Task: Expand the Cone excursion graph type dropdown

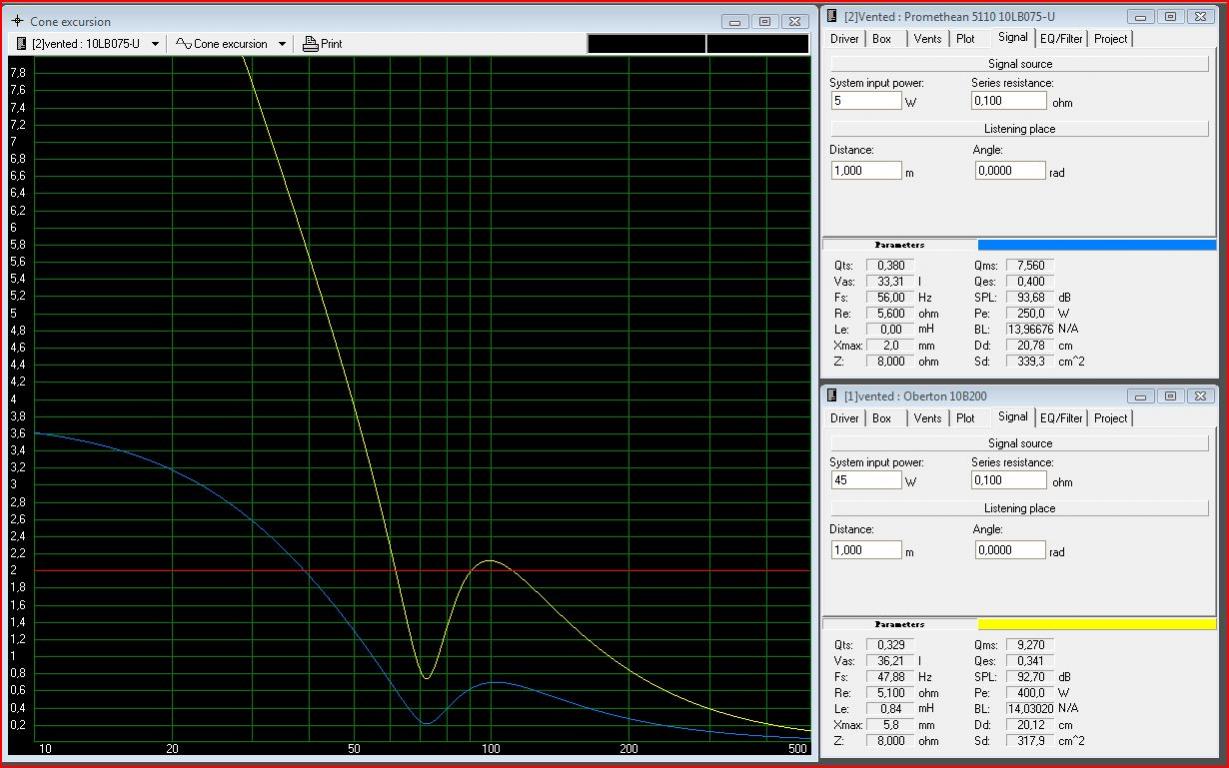Action: tap(282, 44)
